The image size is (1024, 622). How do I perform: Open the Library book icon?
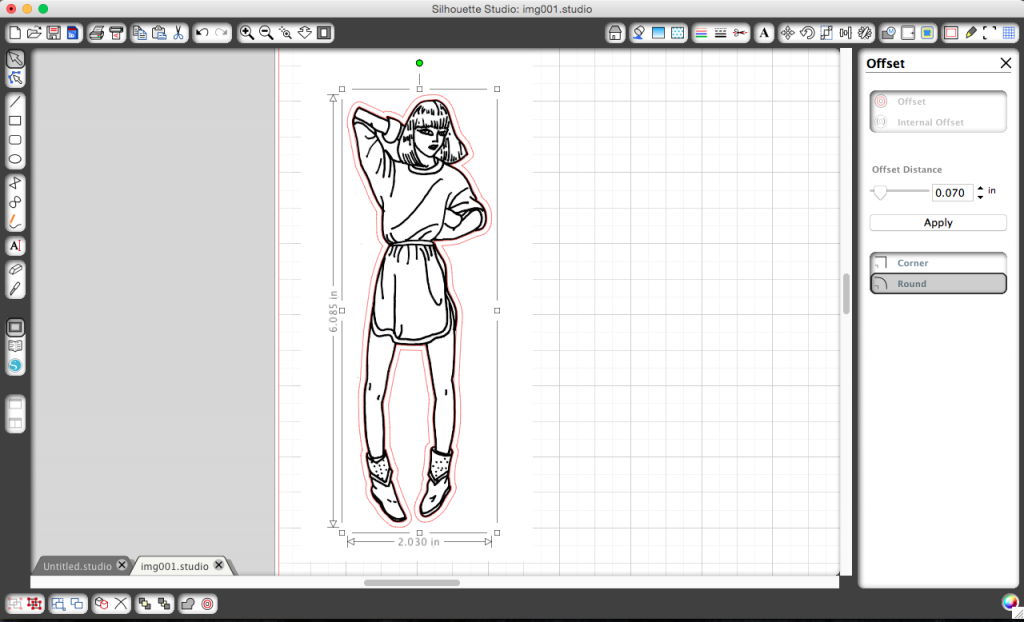point(15,346)
